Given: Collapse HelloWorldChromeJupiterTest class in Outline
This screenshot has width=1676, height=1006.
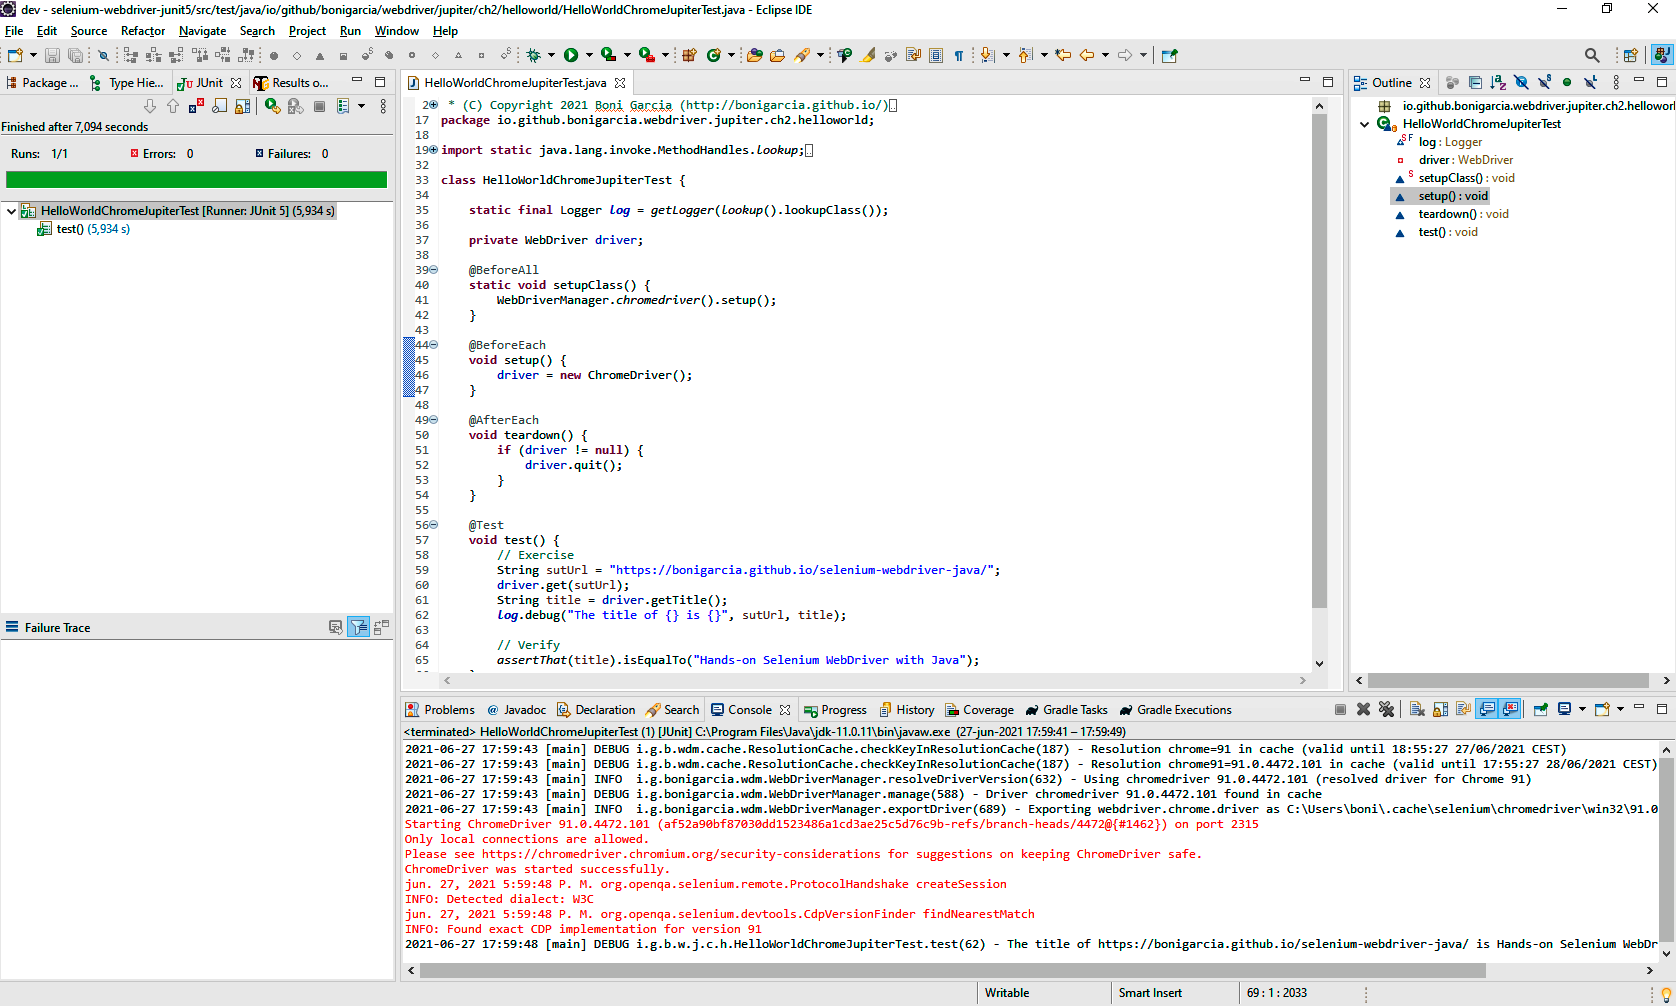Looking at the screenshot, I should click(x=1364, y=124).
